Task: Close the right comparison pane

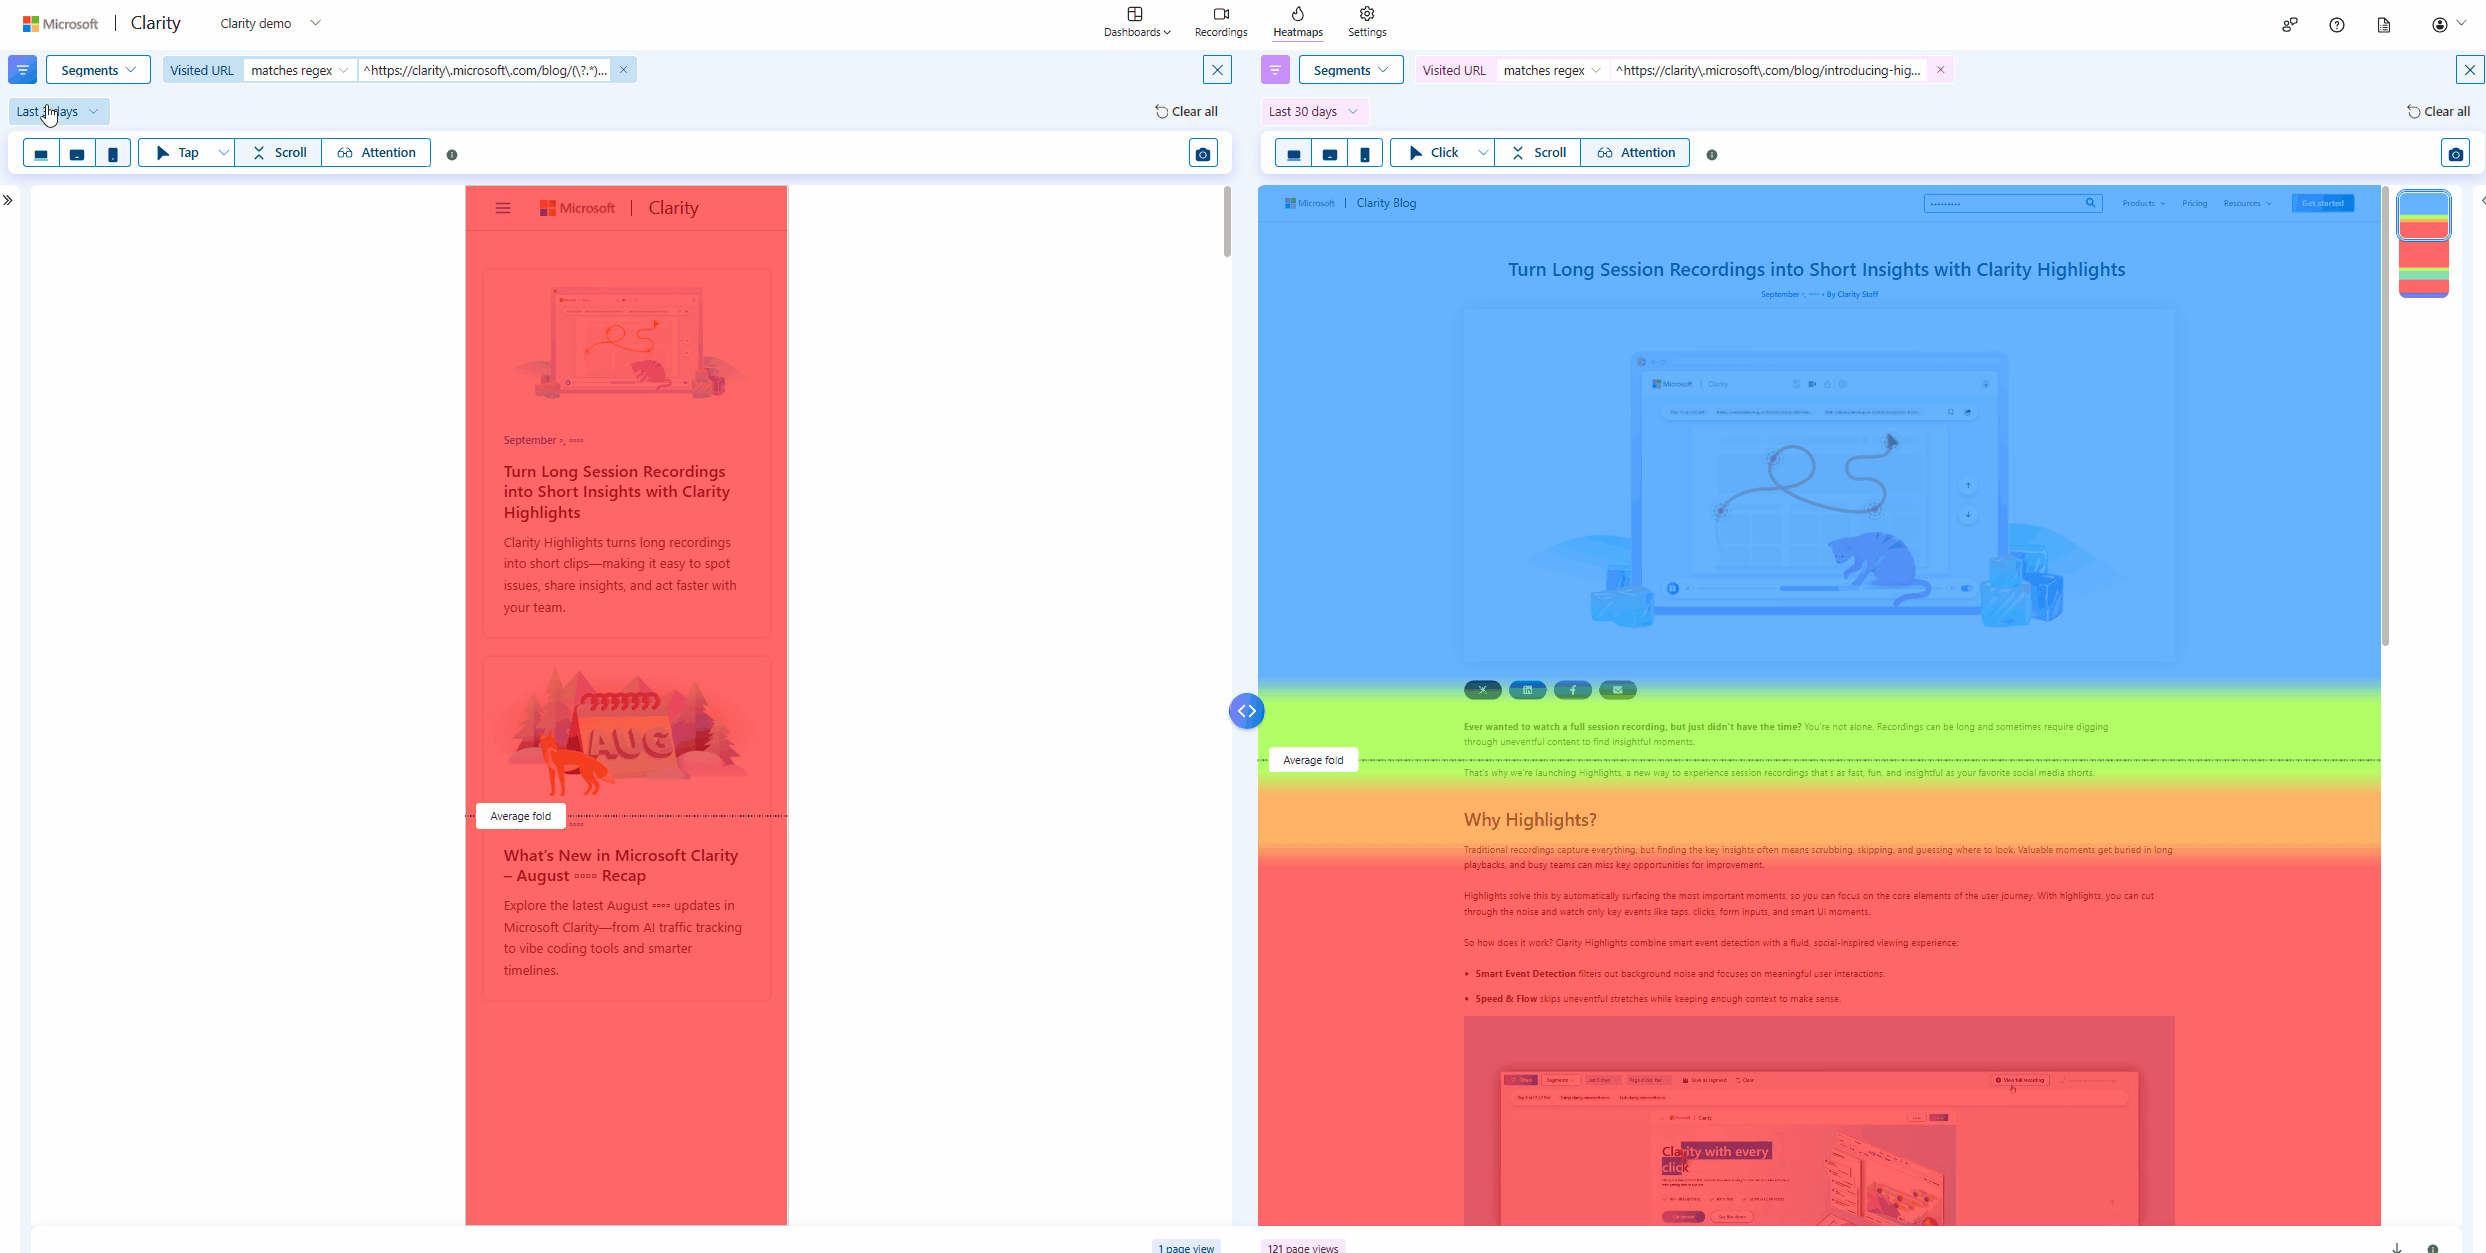Action: pos(2470,70)
